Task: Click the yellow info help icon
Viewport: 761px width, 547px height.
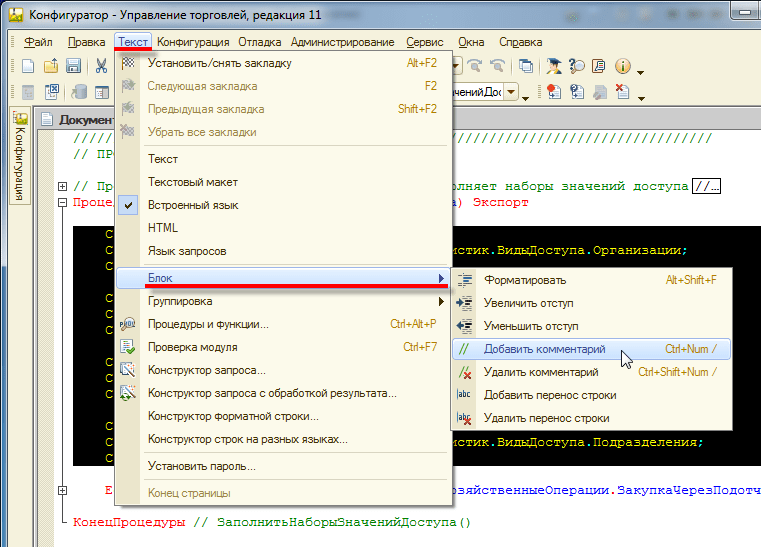Action: [x=622, y=66]
